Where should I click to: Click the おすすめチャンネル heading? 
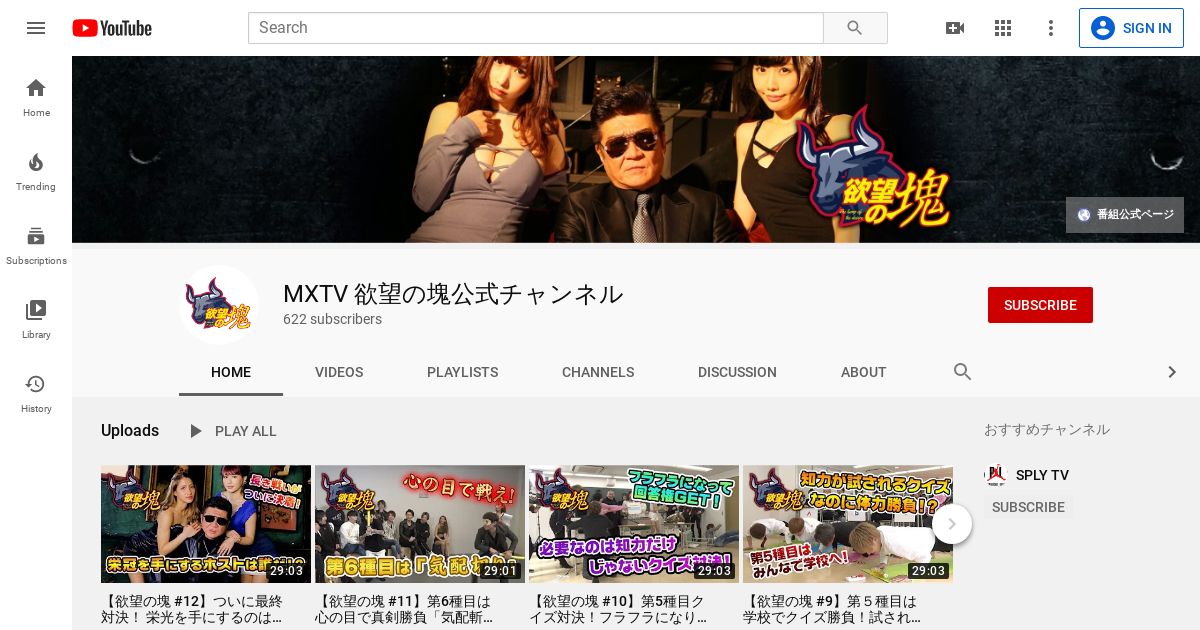1047,429
